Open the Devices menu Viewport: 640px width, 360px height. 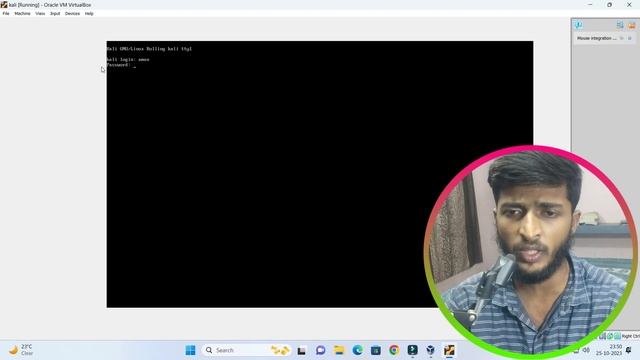click(72, 13)
